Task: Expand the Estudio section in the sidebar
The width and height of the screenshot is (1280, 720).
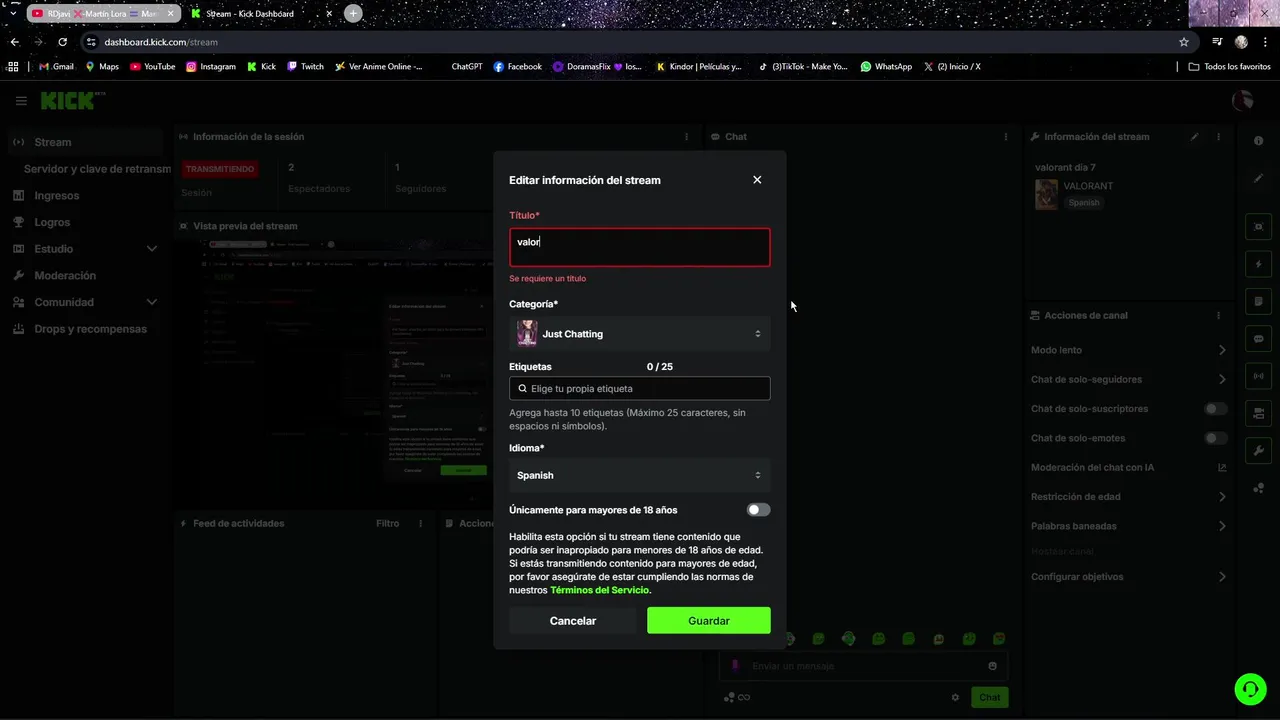Action: pyautogui.click(x=152, y=249)
